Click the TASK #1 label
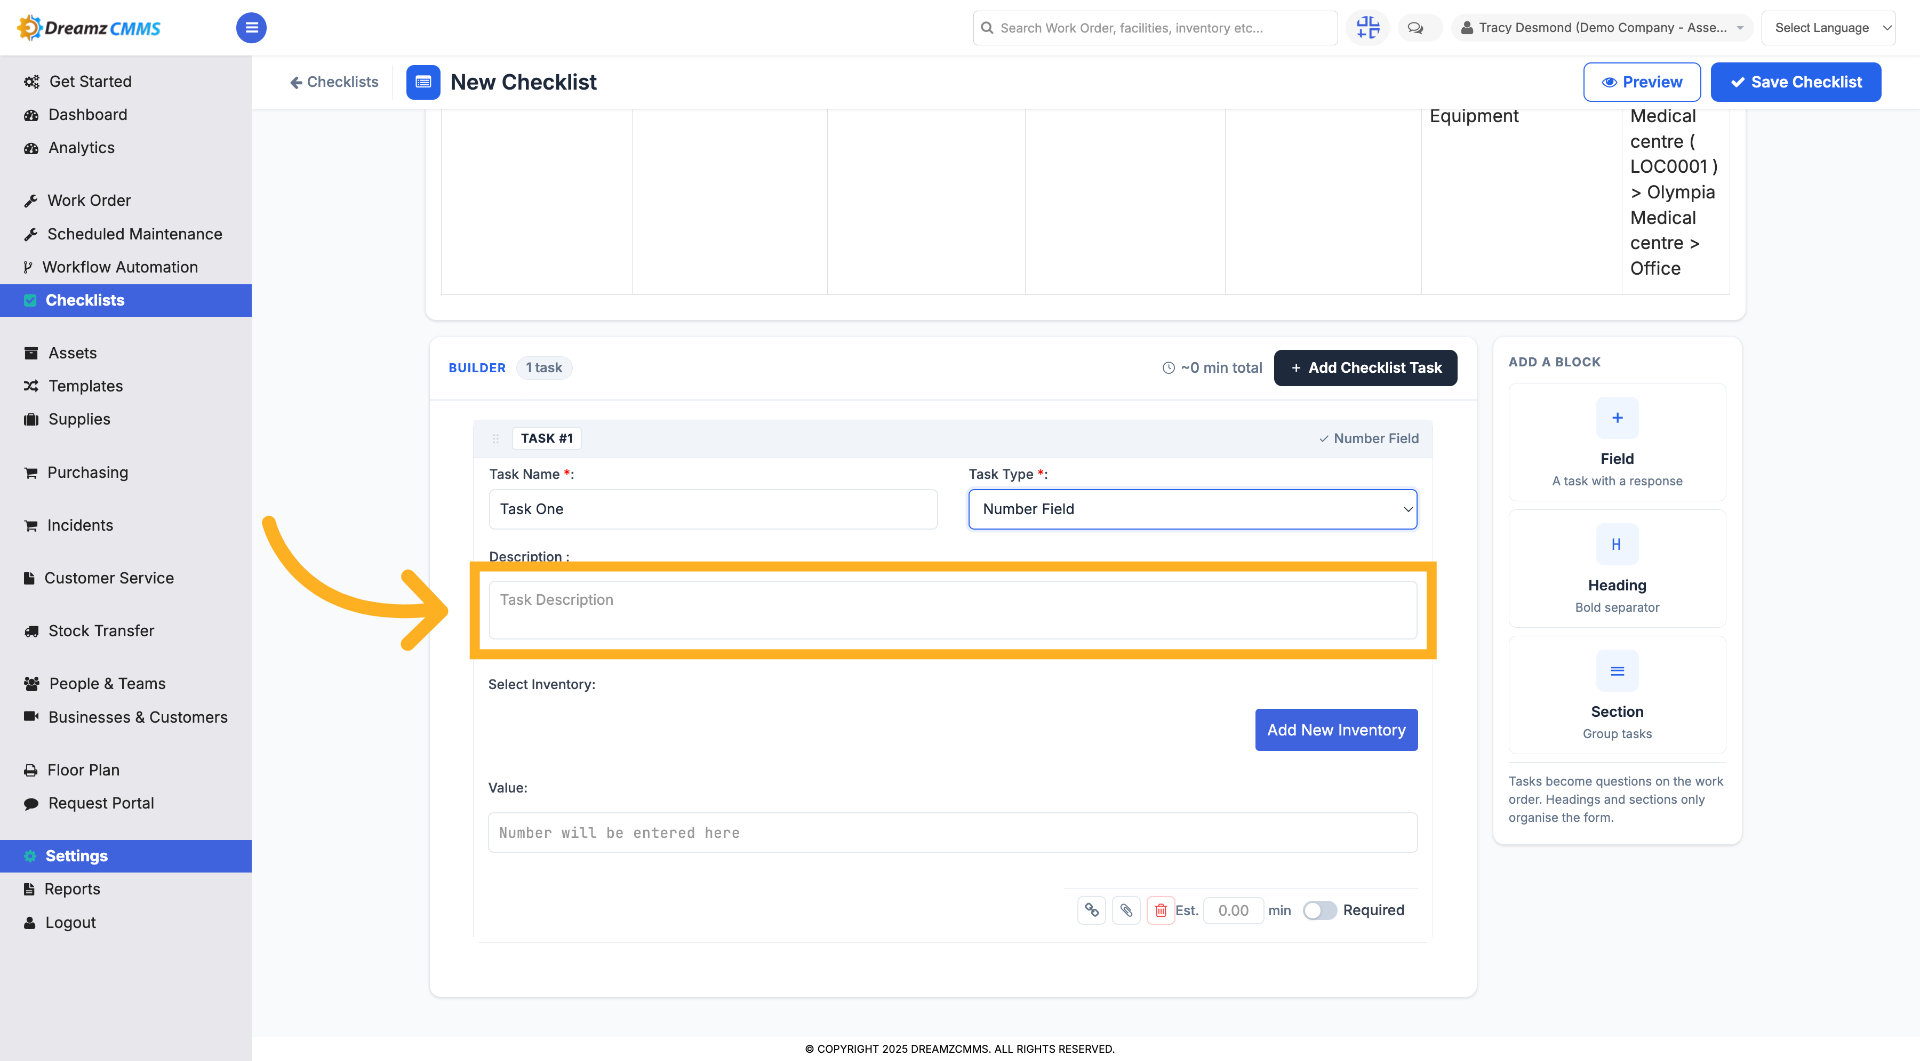This screenshot has width=1920, height=1061. [547, 438]
